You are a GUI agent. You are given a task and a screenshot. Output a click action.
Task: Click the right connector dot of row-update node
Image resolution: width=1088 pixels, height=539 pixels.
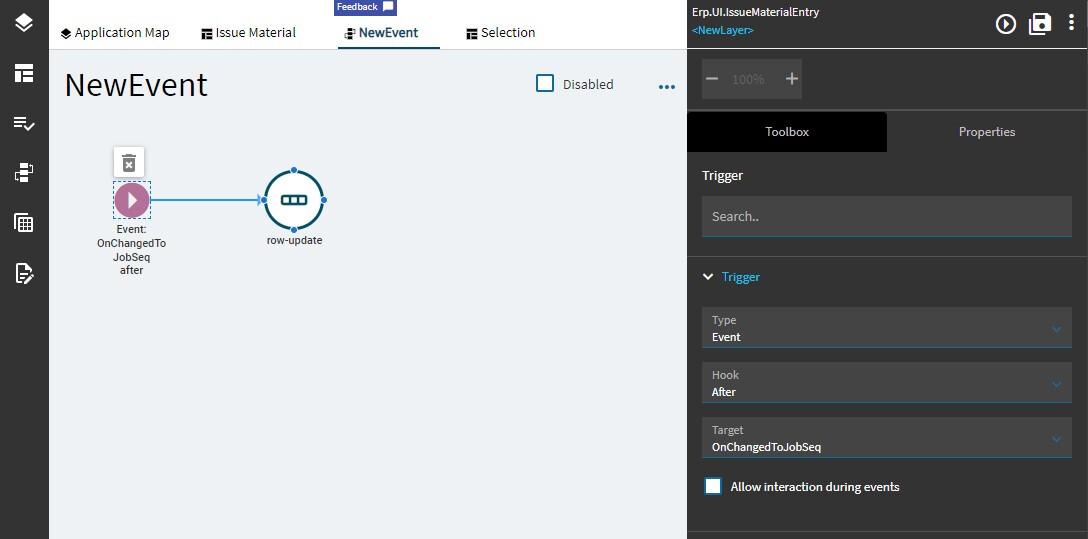click(x=324, y=200)
